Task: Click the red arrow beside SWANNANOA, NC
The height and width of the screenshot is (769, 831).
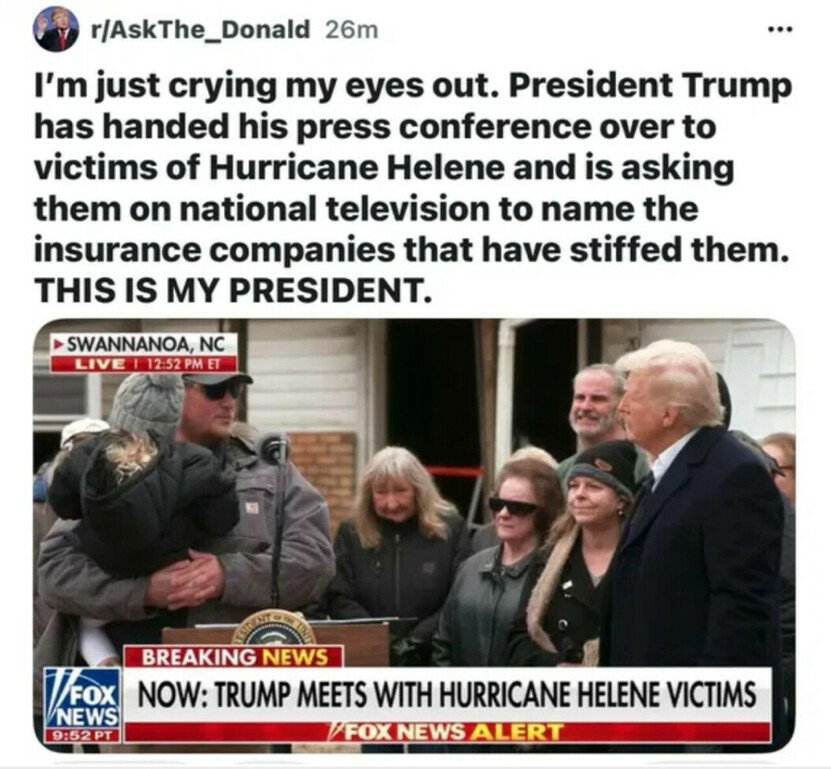Action: (x=59, y=345)
